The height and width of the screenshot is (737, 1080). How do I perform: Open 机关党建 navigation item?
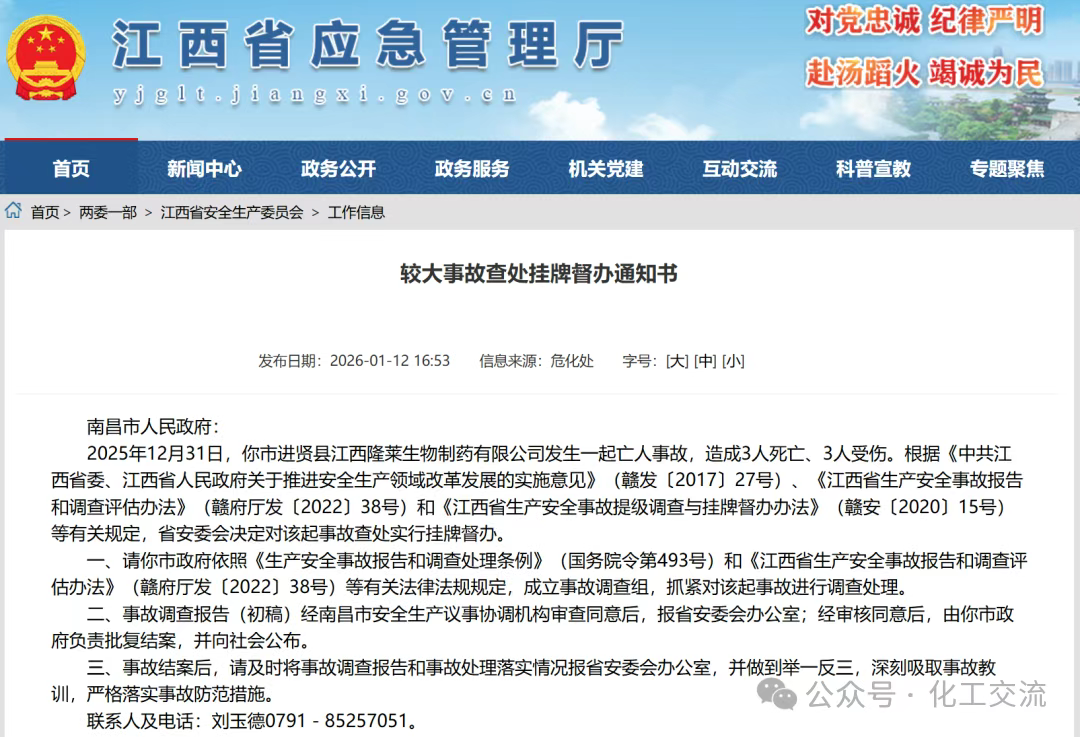pos(606,169)
